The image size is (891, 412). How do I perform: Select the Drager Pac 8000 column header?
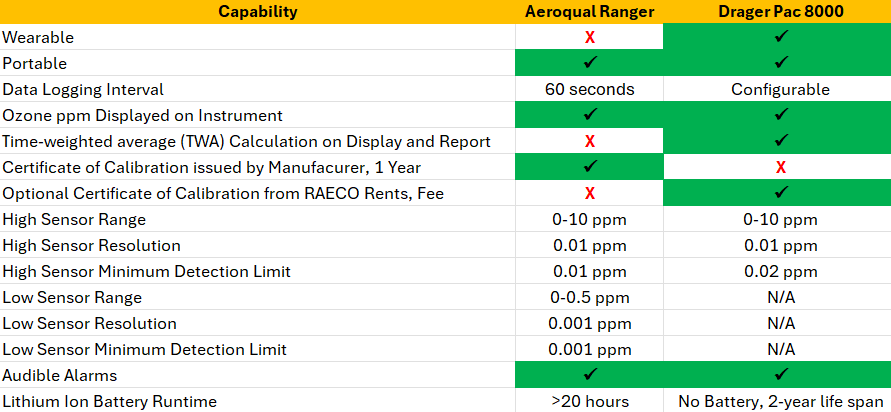pyautogui.click(x=780, y=12)
